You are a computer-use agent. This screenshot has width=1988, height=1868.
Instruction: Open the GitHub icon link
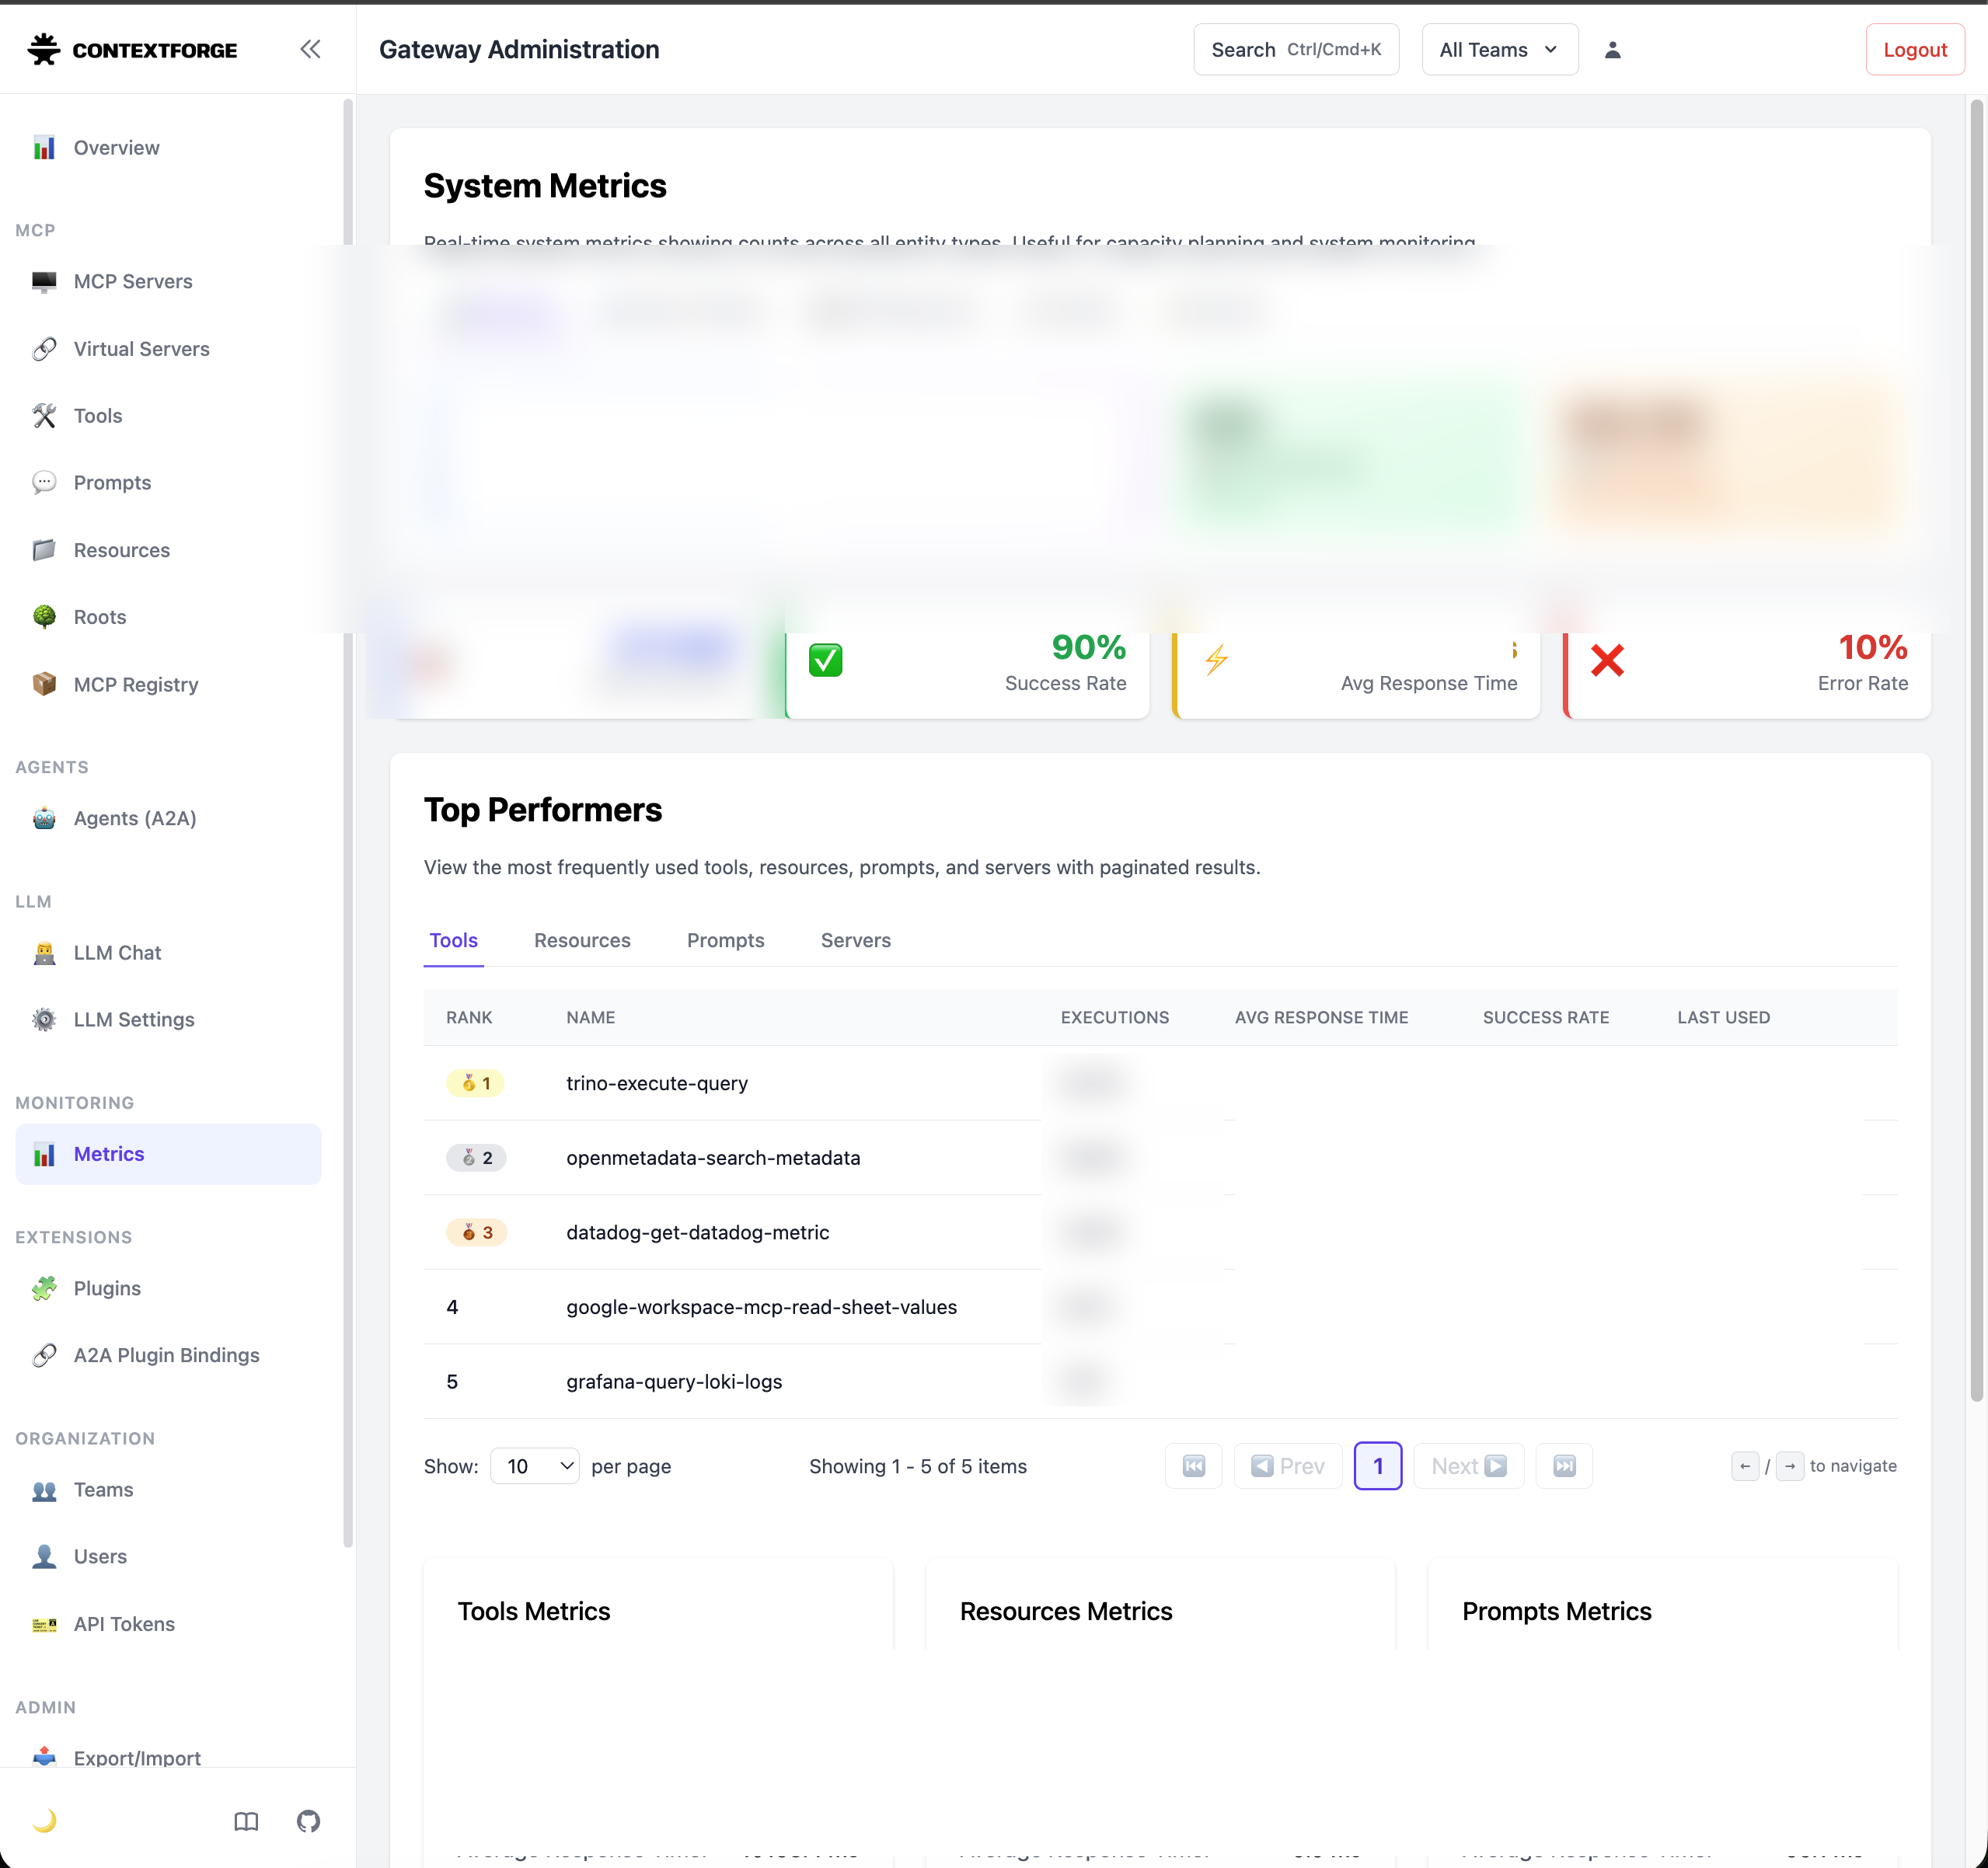pos(308,1821)
